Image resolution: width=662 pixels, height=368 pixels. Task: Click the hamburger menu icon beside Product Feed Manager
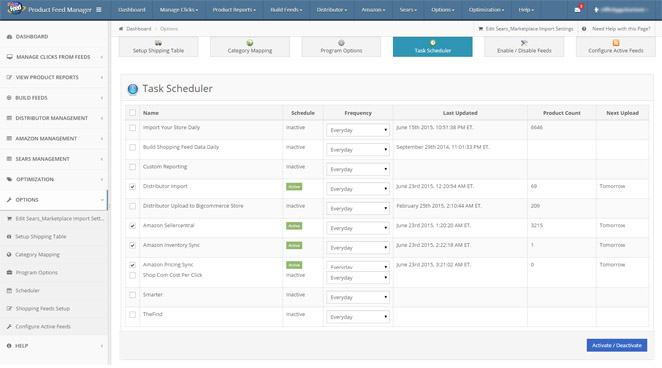99,10
